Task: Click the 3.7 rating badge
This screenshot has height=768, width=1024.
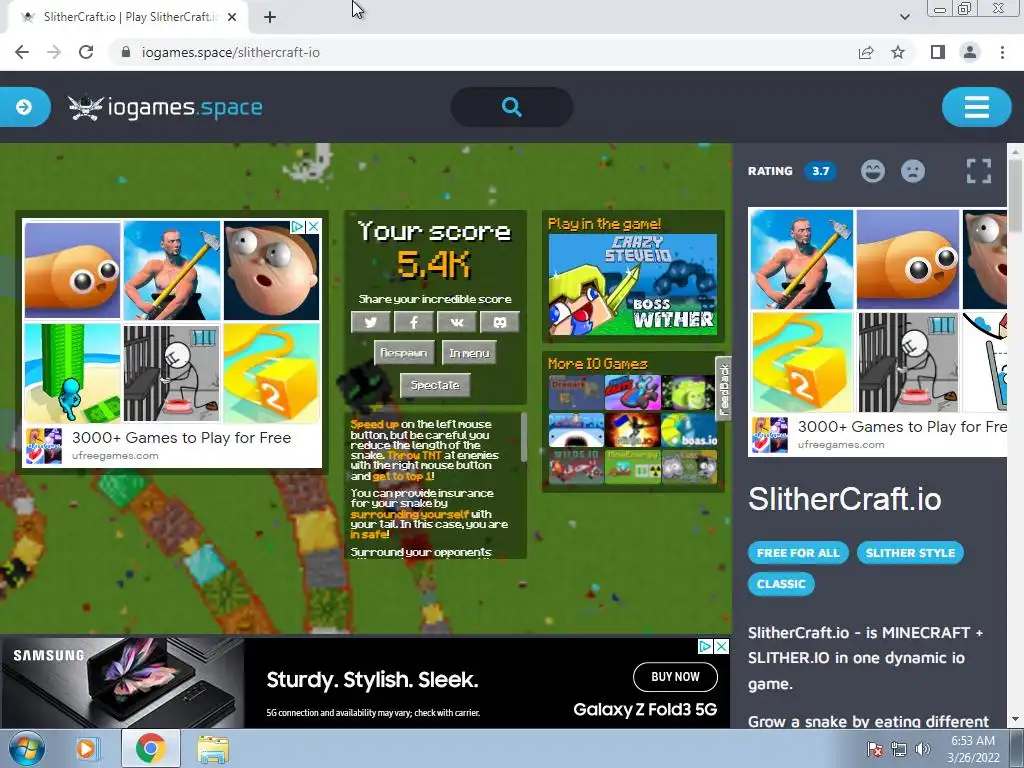Action: pyautogui.click(x=820, y=171)
